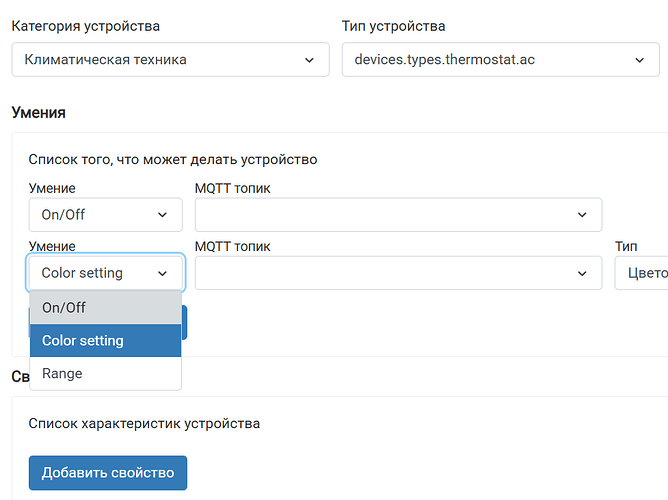Click the Список характеристик устройства text

[x=144, y=423]
